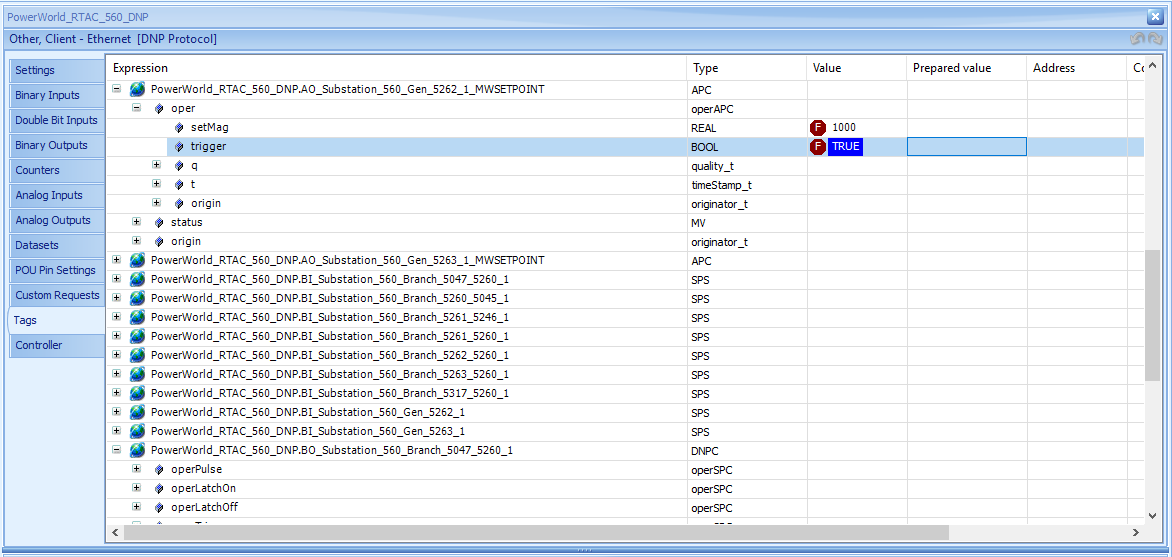Click the horizontal scrollbar thumb

pos(536,532)
